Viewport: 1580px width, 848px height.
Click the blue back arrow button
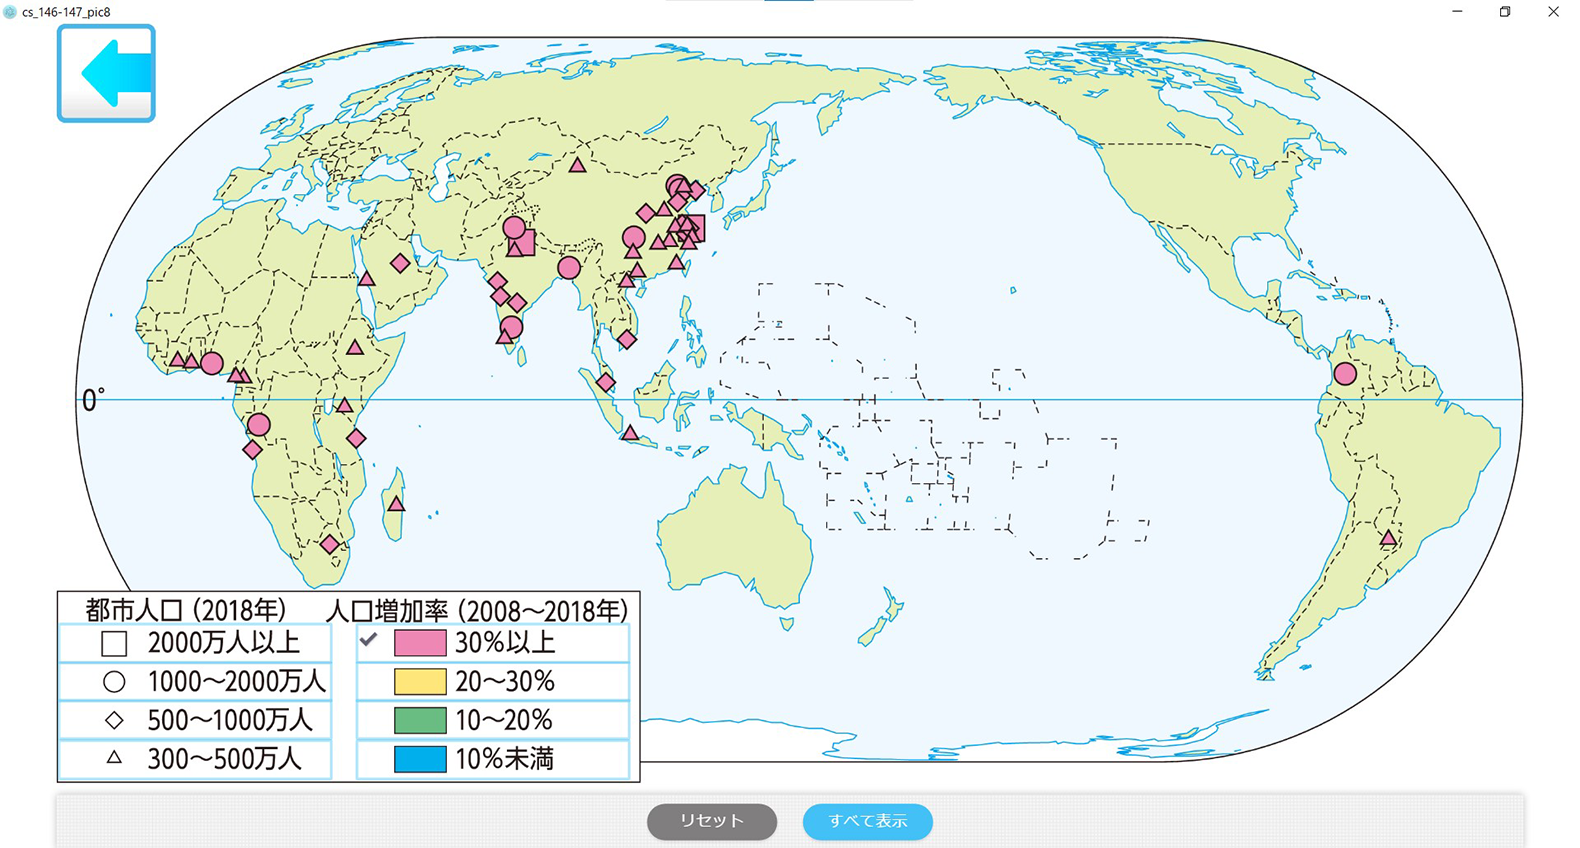[106, 74]
